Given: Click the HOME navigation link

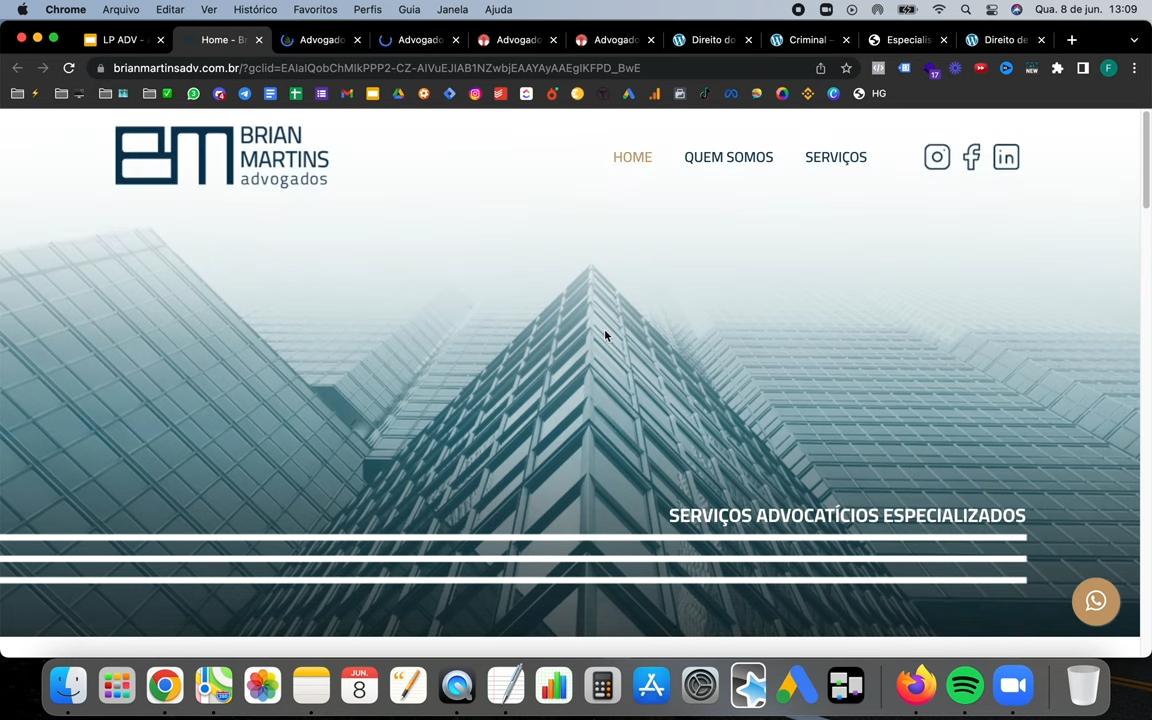Looking at the screenshot, I should pos(633,157).
